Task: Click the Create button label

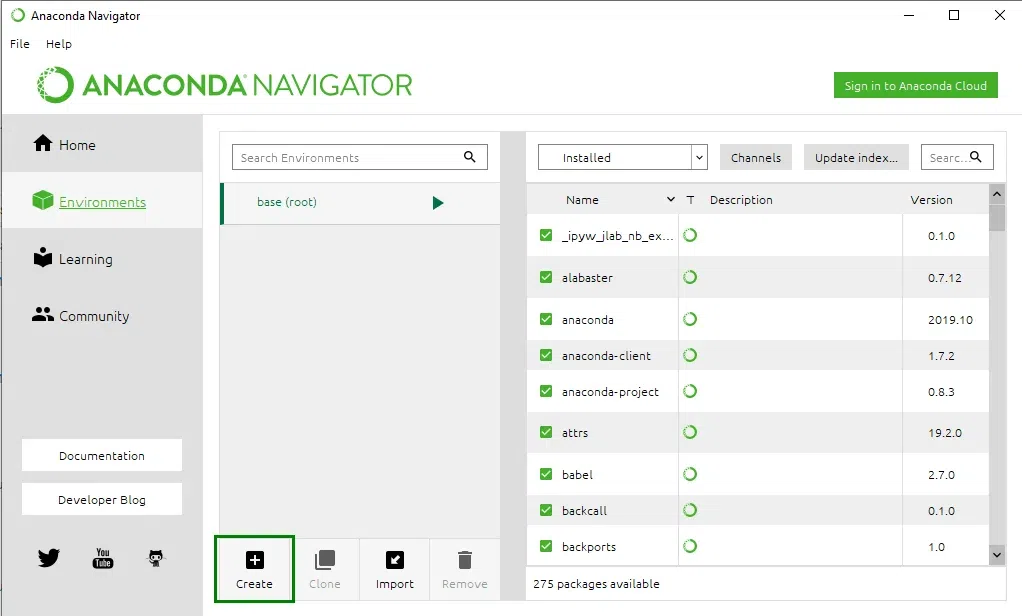Action: pyautogui.click(x=254, y=584)
